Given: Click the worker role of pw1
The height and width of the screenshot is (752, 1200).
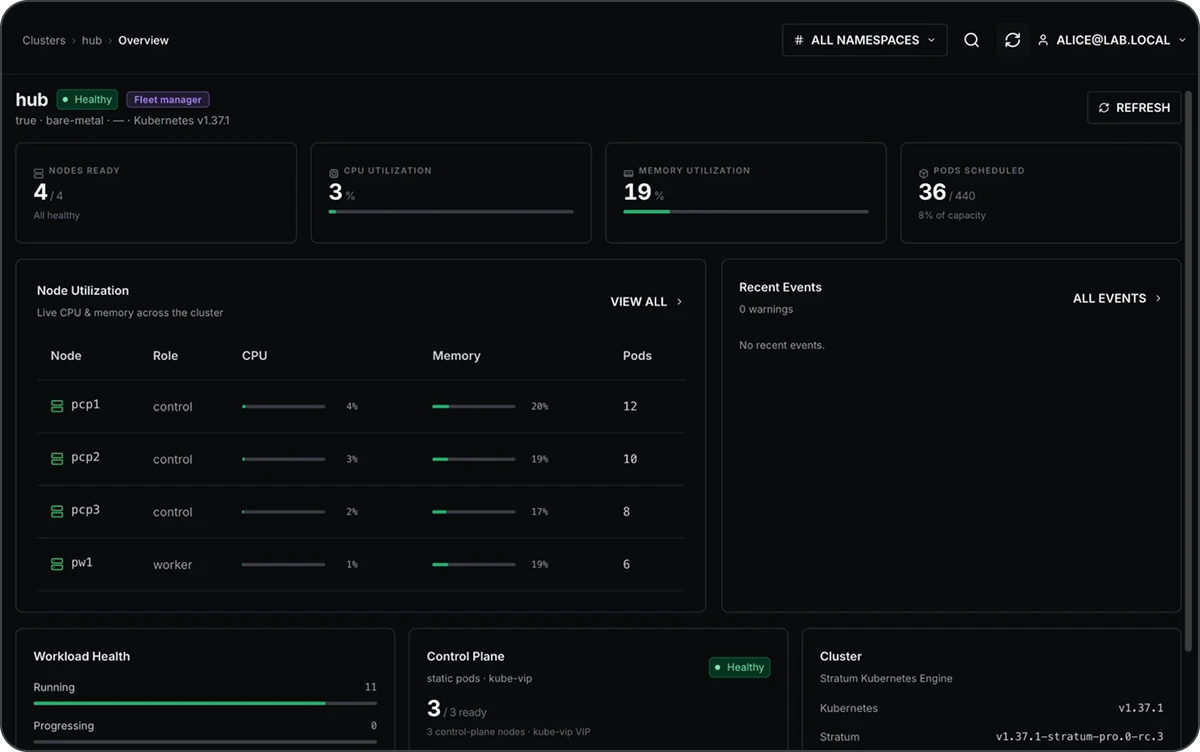Looking at the screenshot, I should click(172, 565).
